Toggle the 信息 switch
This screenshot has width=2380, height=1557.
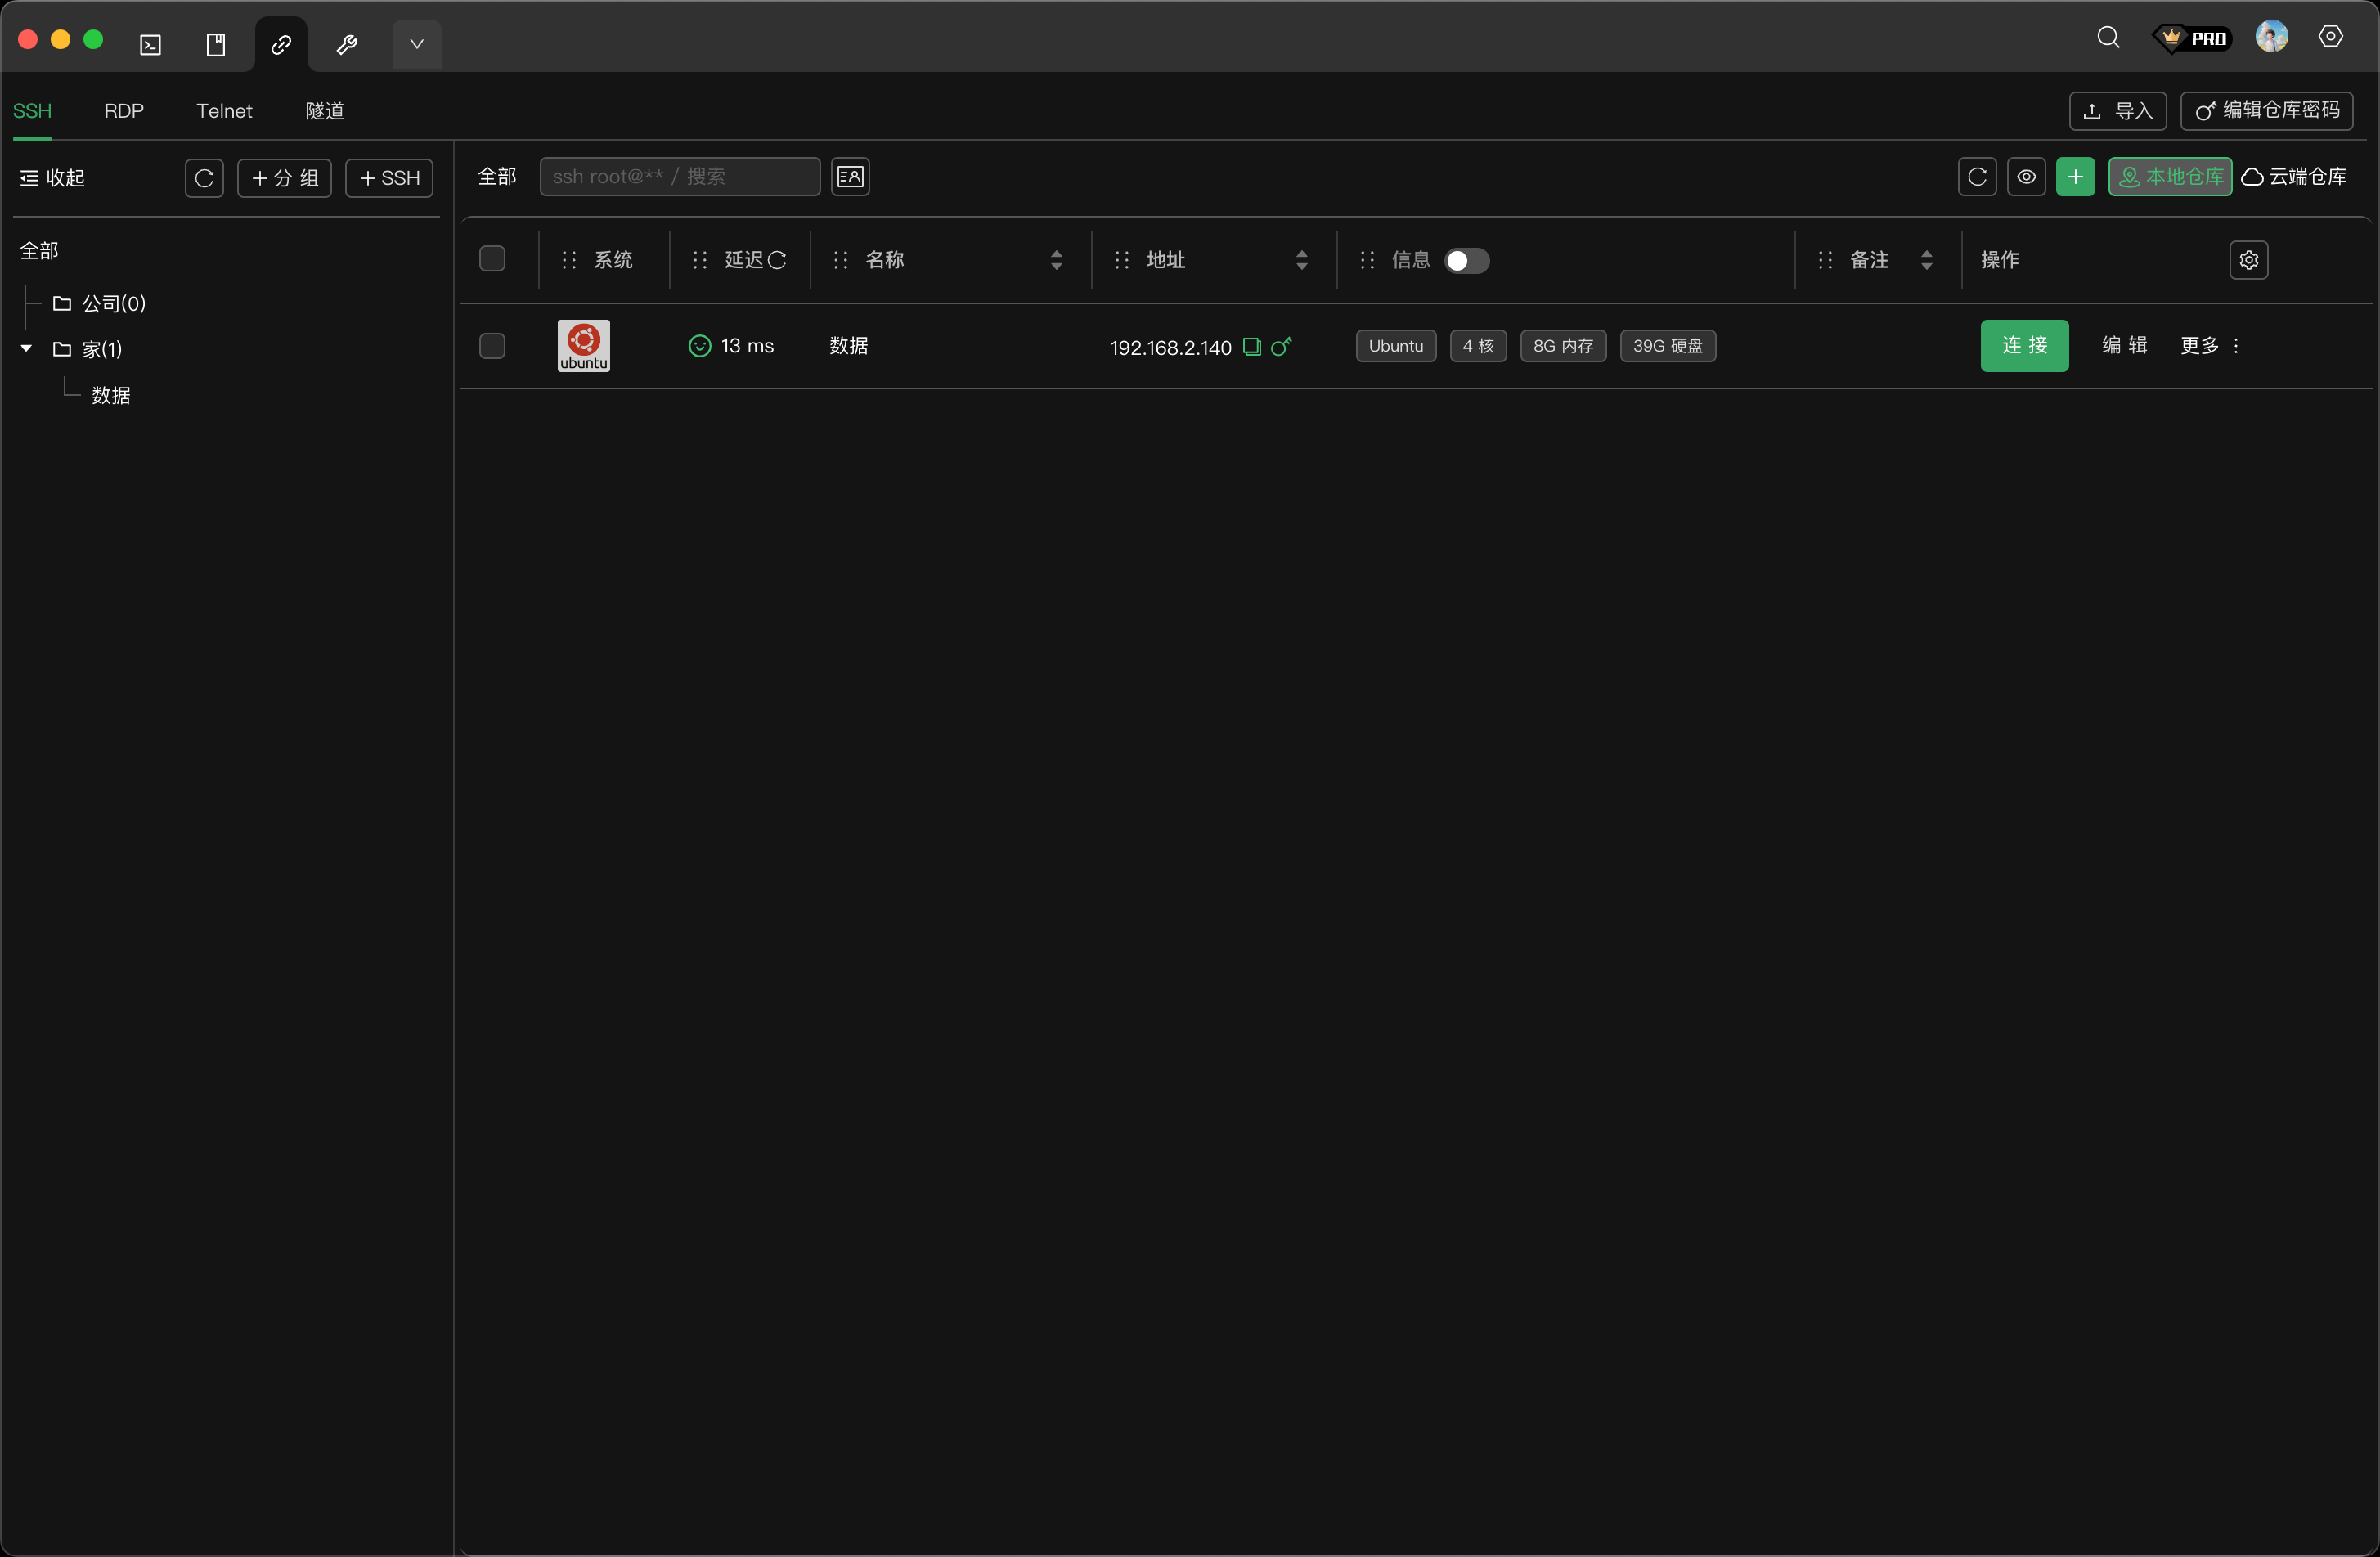pos(1466,261)
